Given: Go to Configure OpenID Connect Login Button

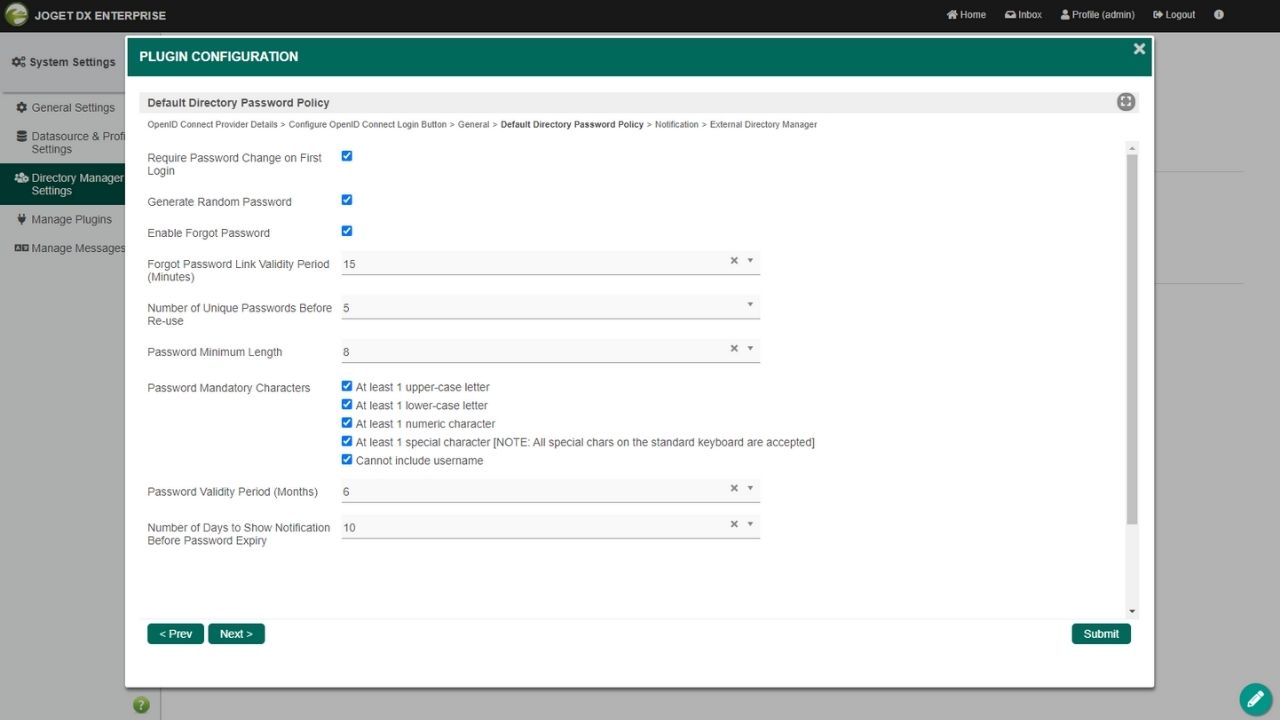Looking at the screenshot, I should click(x=367, y=125).
